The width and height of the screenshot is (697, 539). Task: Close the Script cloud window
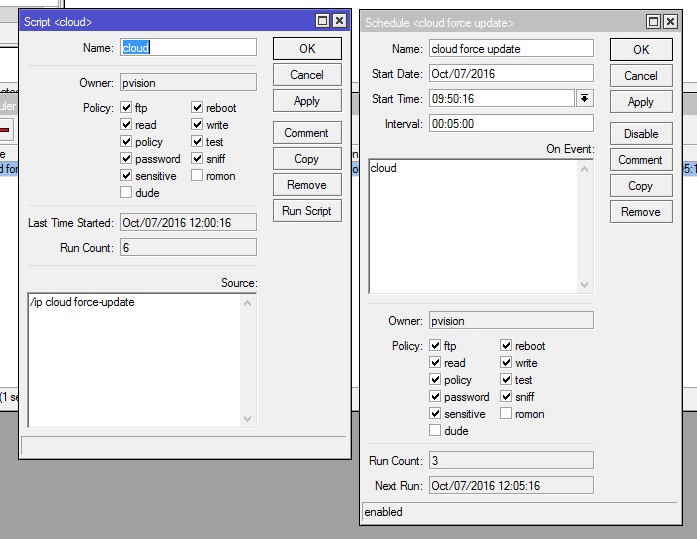[339, 20]
